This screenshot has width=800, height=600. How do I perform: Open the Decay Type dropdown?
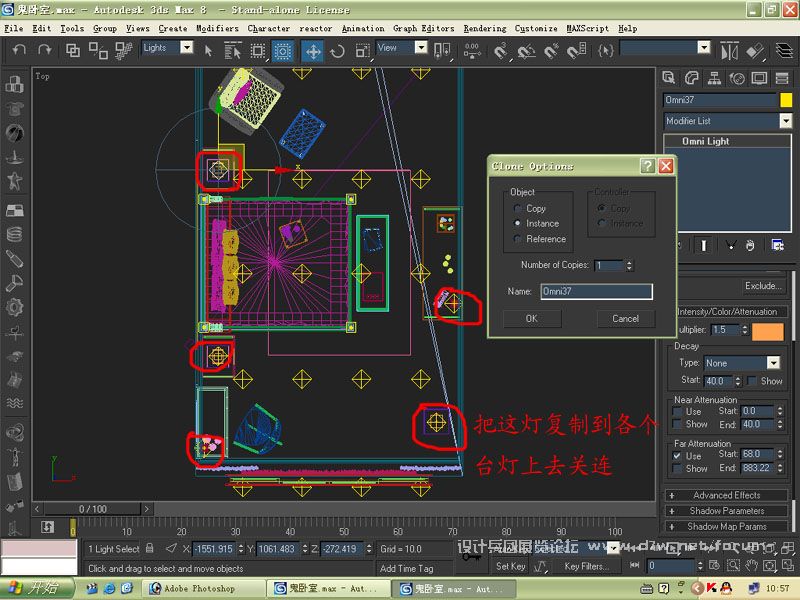(773, 363)
